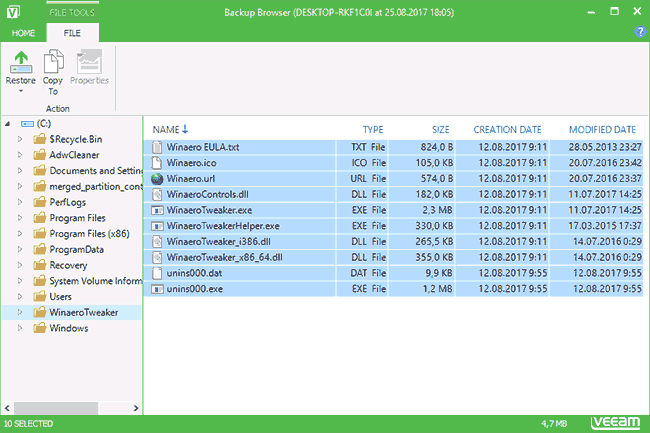Expand the WinaeroTweaker folder node
The height and width of the screenshot is (433, 650).
19,312
